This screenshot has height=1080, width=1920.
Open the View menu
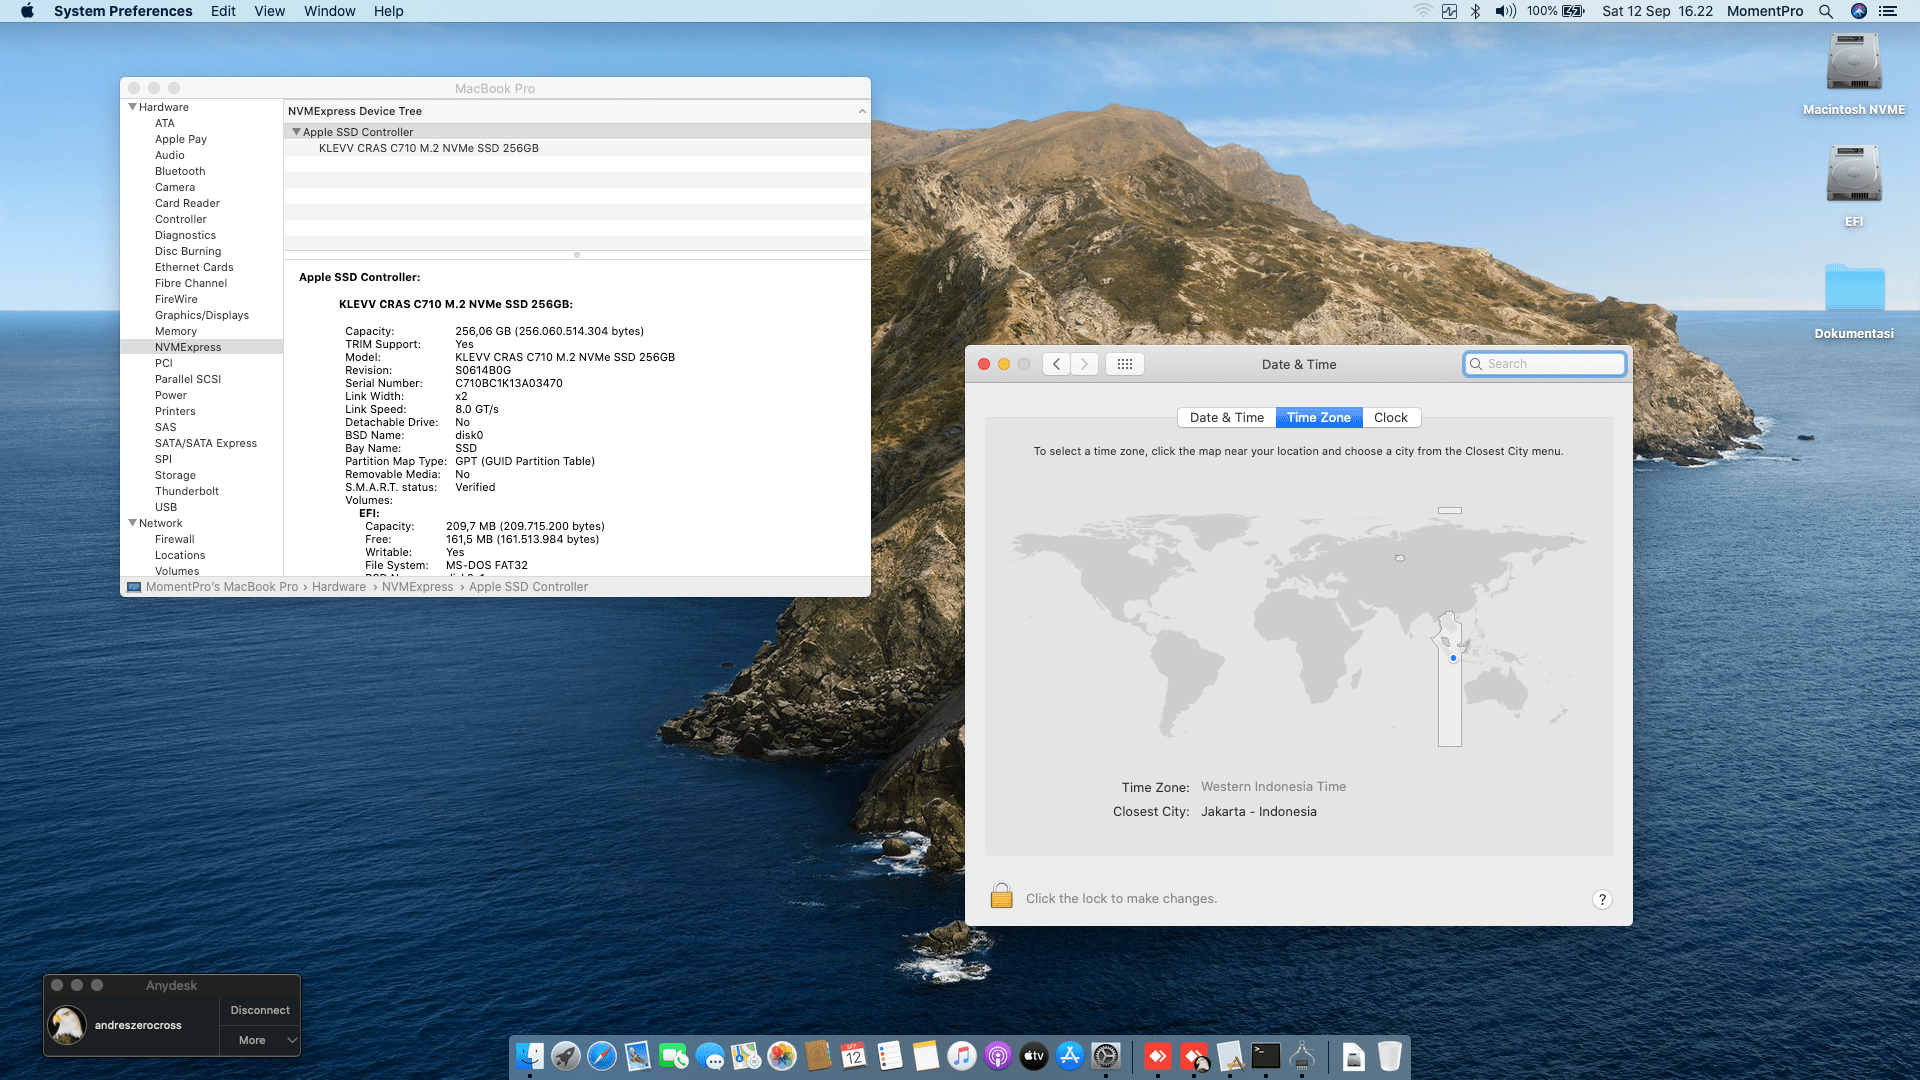[x=270, y=11]
